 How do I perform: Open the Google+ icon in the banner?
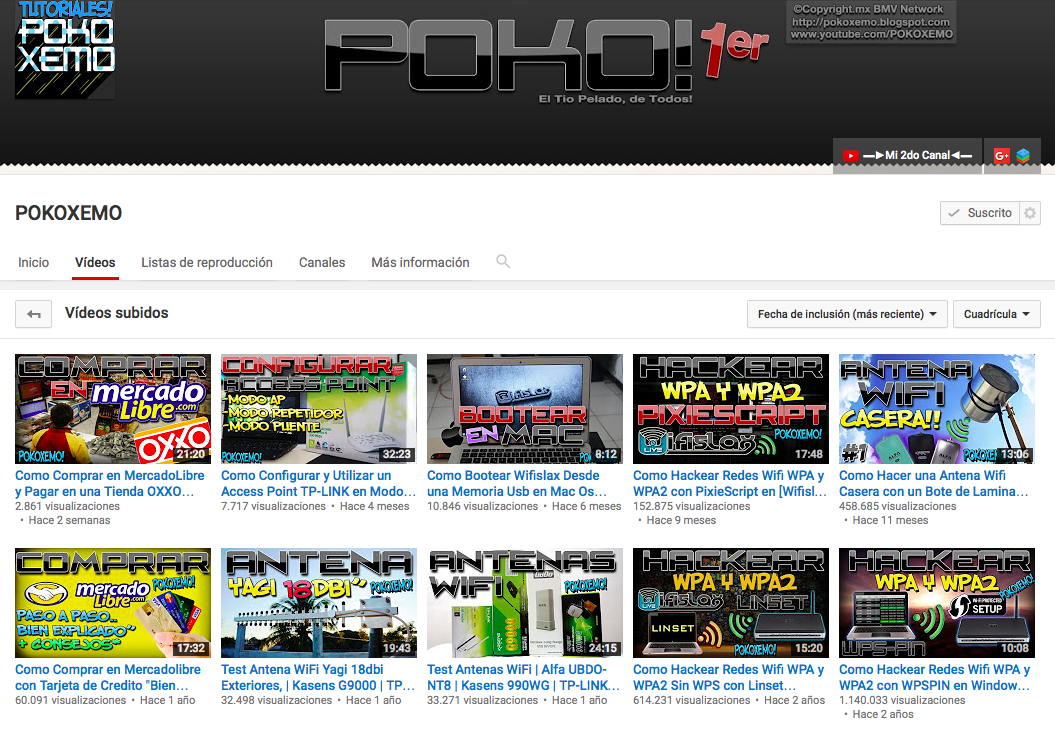coord(1002,155)
